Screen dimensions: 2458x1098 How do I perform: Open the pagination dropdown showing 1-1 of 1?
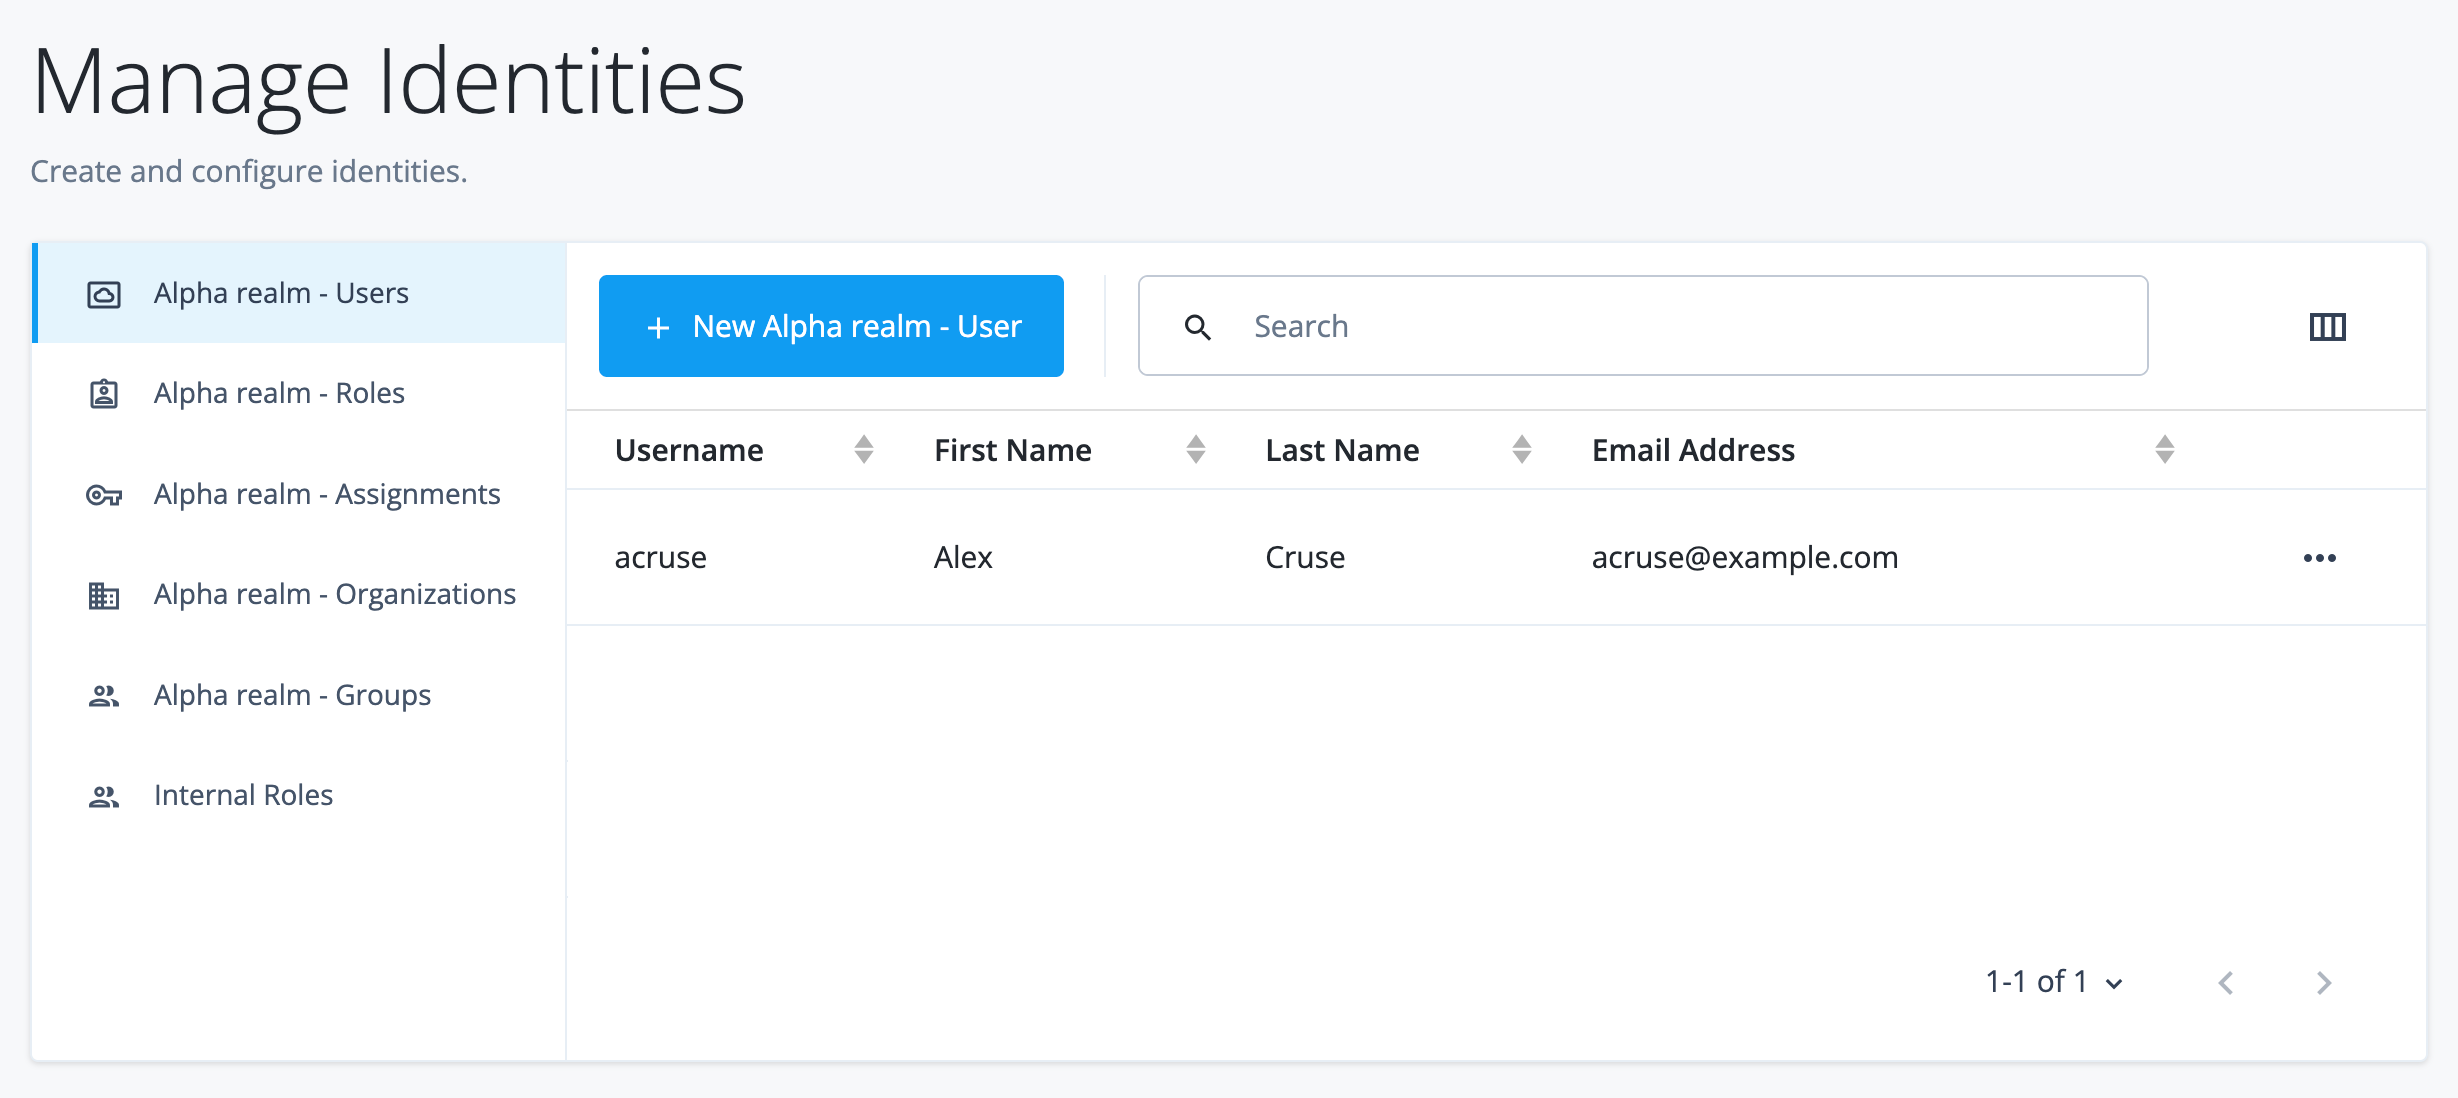point(2052,982)
